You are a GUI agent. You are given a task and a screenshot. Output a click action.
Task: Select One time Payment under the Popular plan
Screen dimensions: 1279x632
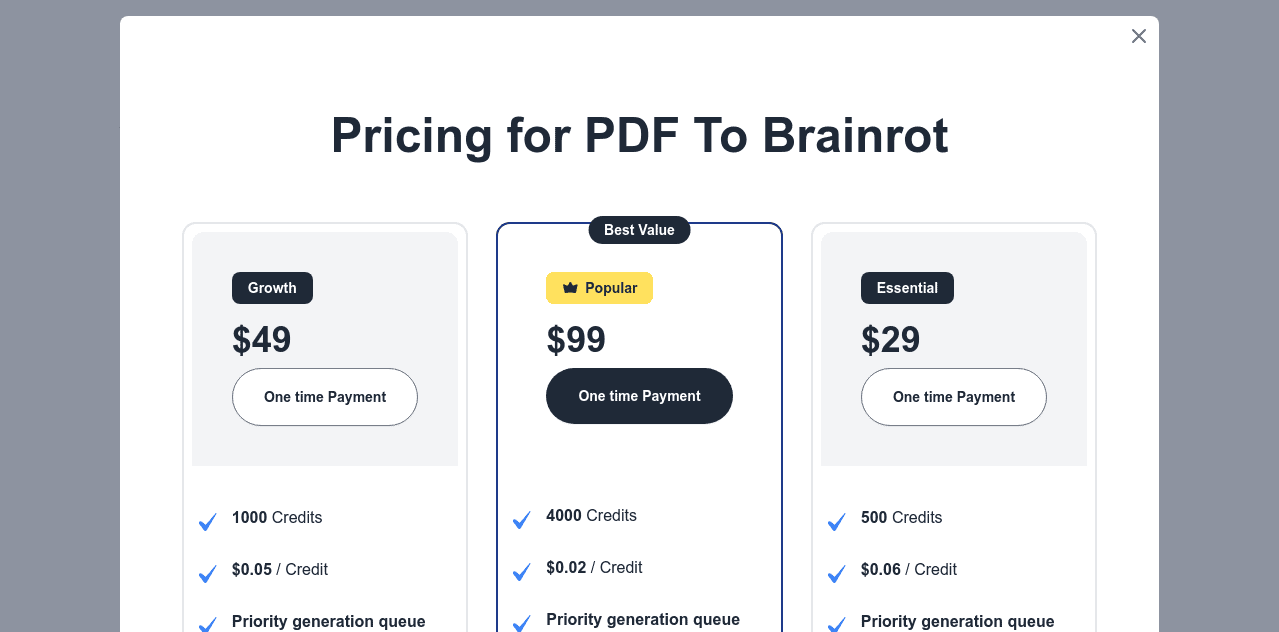point(639,396)
